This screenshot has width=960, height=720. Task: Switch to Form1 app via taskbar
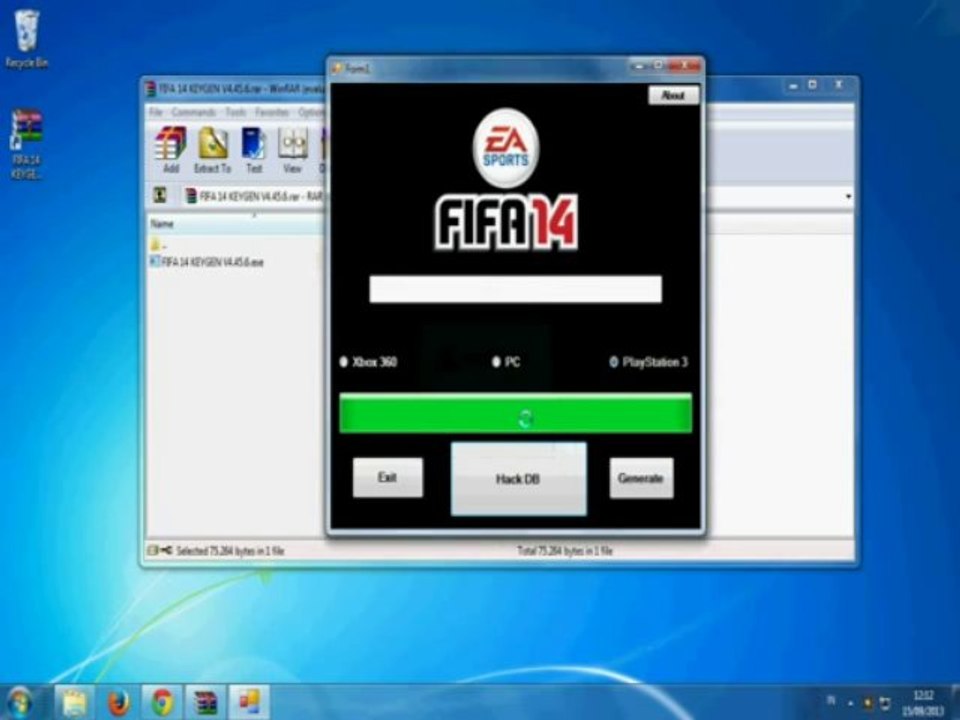(249, 702)
